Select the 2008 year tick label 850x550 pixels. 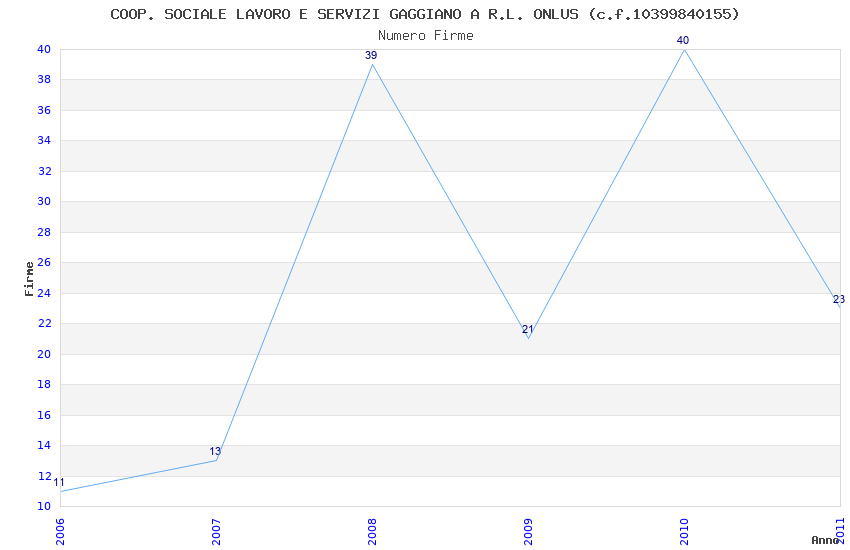coord(372,531)
